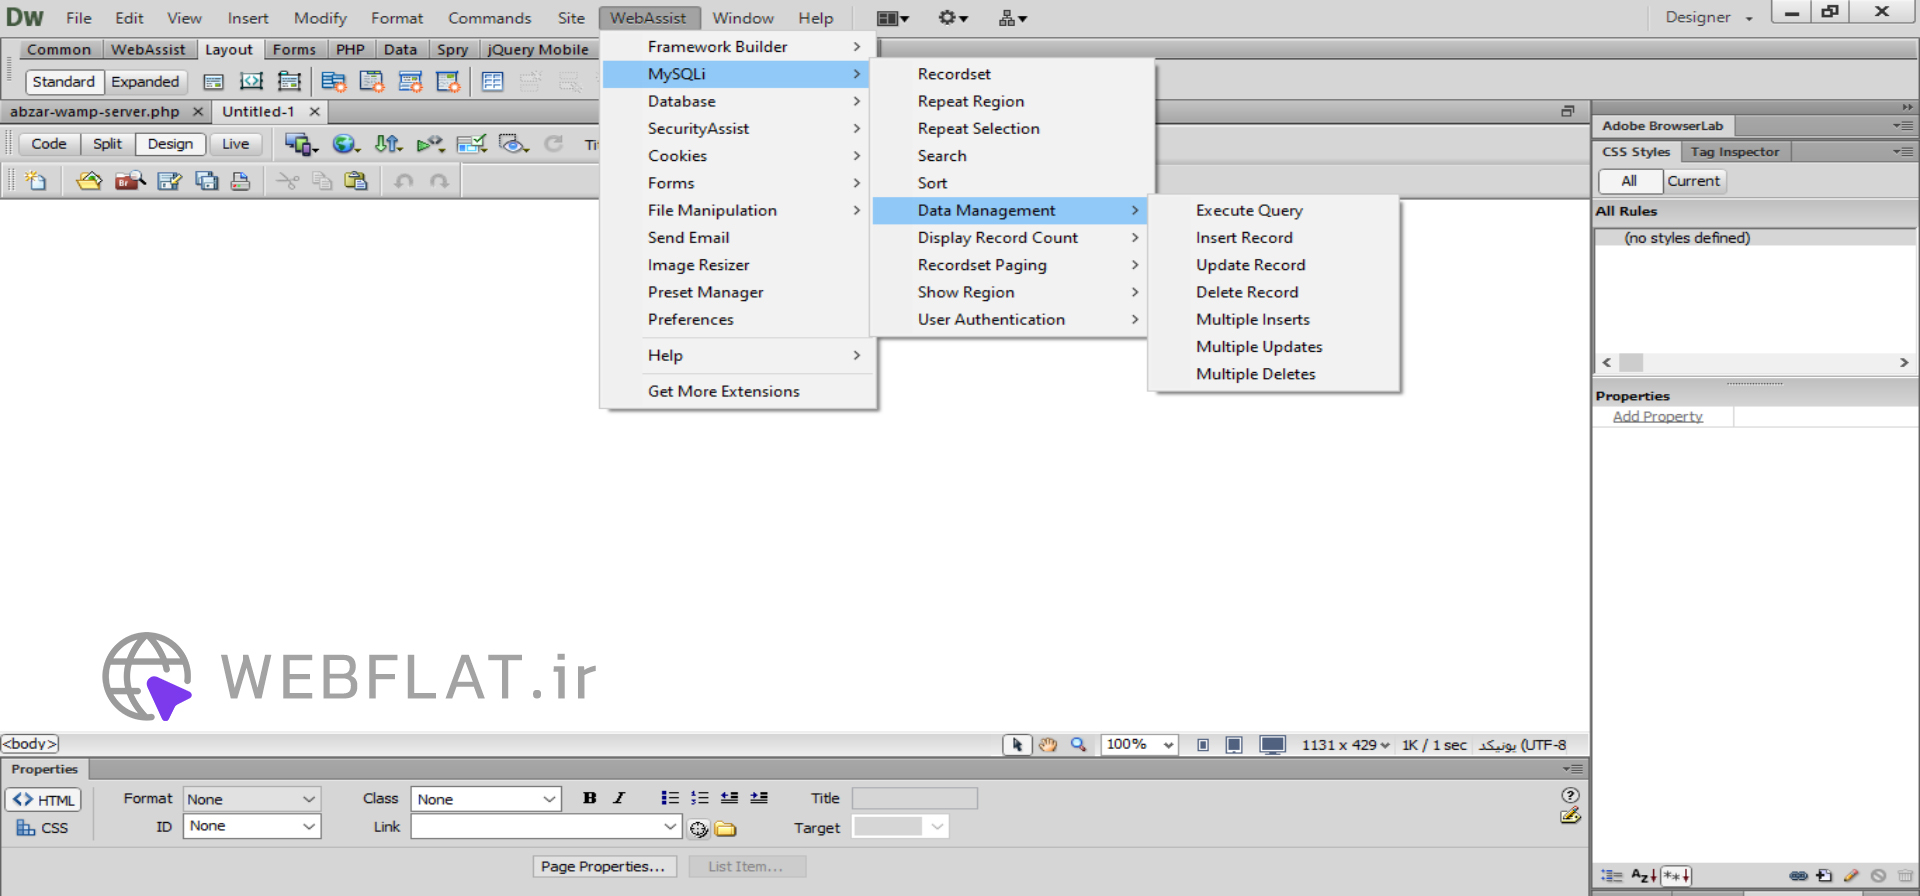Launch Browse in Bridge icon

130,181
